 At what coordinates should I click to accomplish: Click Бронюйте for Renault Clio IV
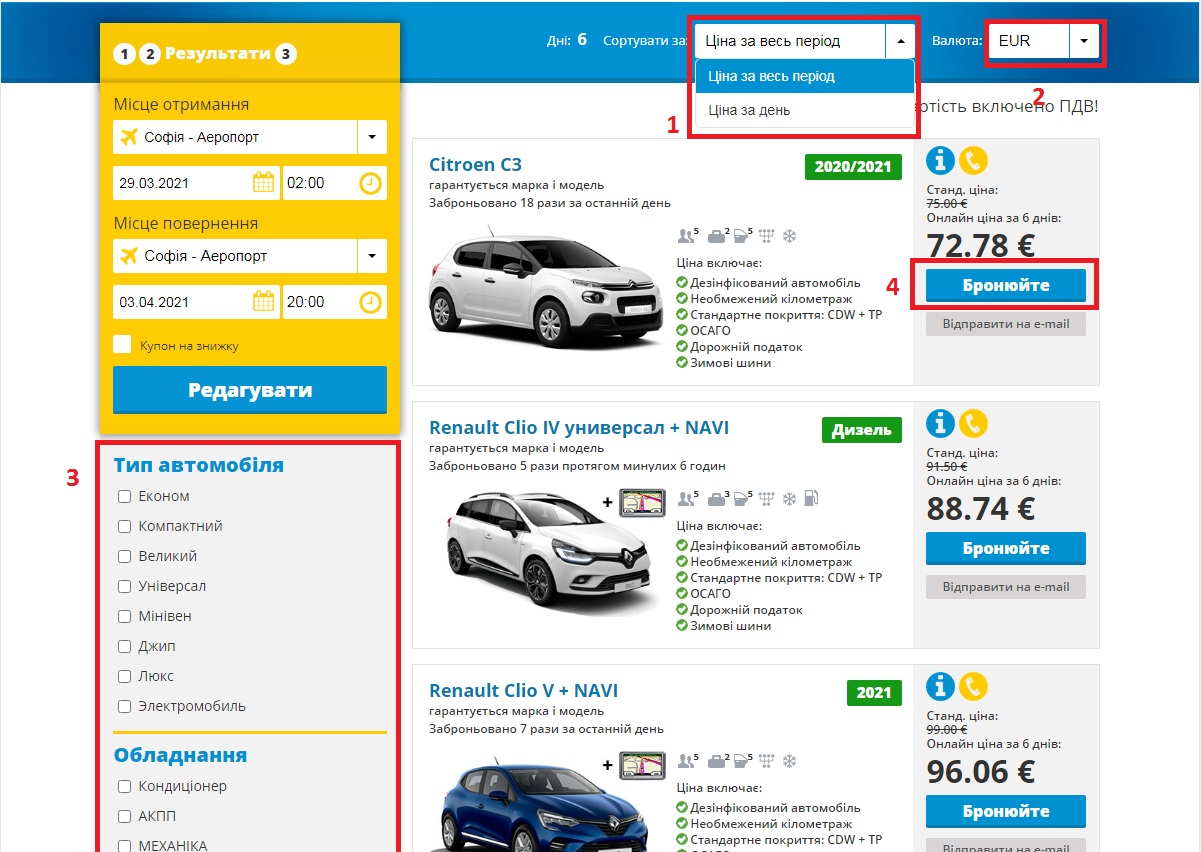point(1006,548)
